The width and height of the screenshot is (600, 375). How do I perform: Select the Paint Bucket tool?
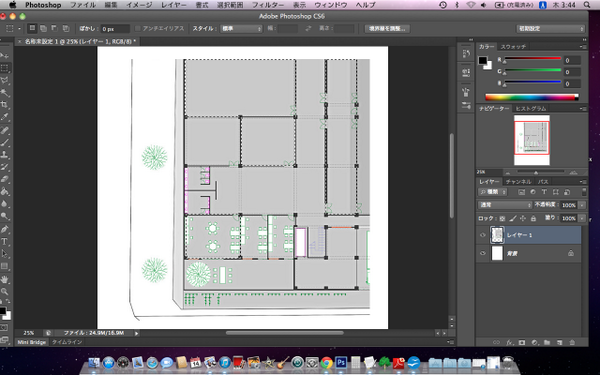4,191
